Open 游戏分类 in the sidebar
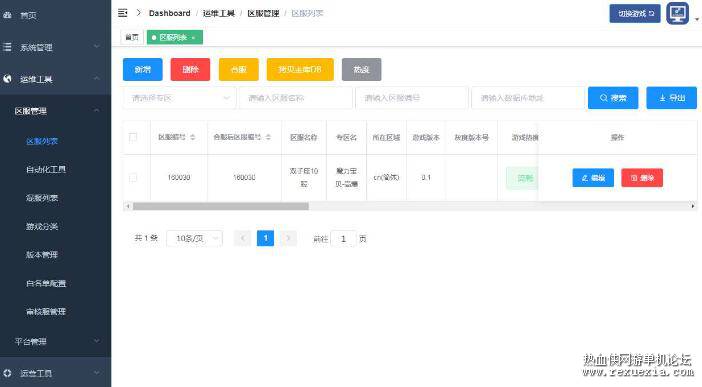This screenshot has width=702, height=387. [x=42, y=226]
